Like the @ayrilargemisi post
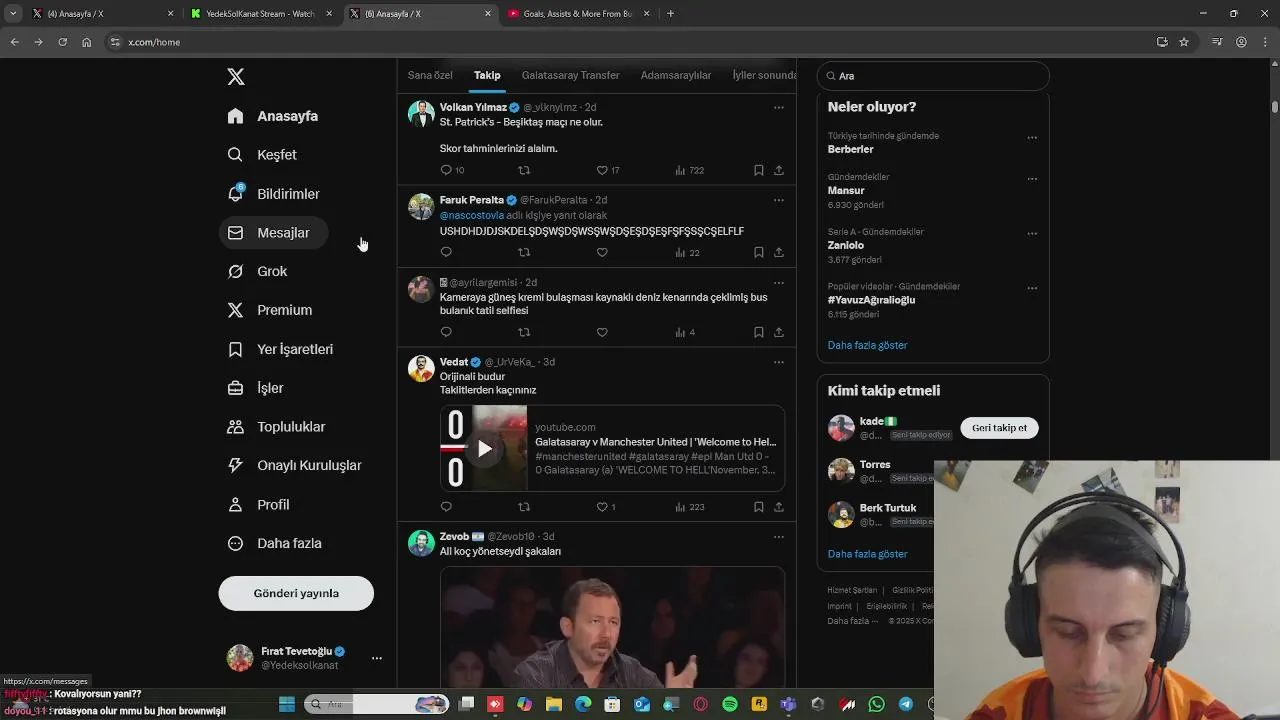Image resolution: width=1280 pixels, height=720 pixels. coord(602,332)
